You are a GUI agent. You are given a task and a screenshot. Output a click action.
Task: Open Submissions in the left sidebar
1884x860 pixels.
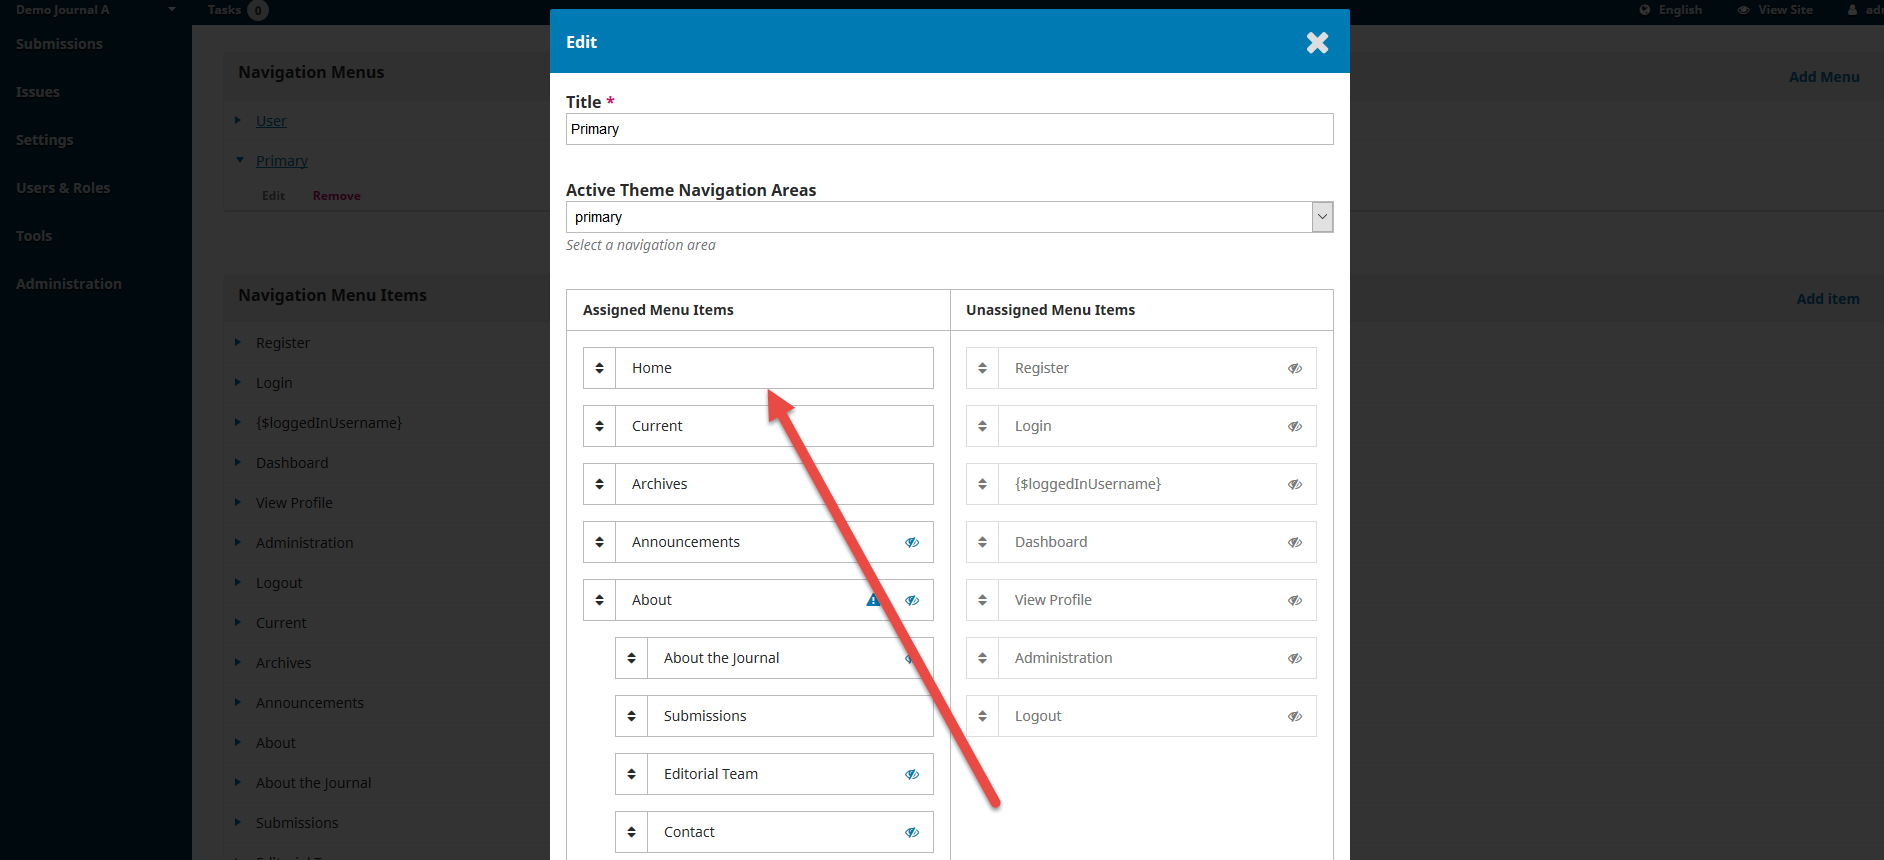[x=59, y=44]
